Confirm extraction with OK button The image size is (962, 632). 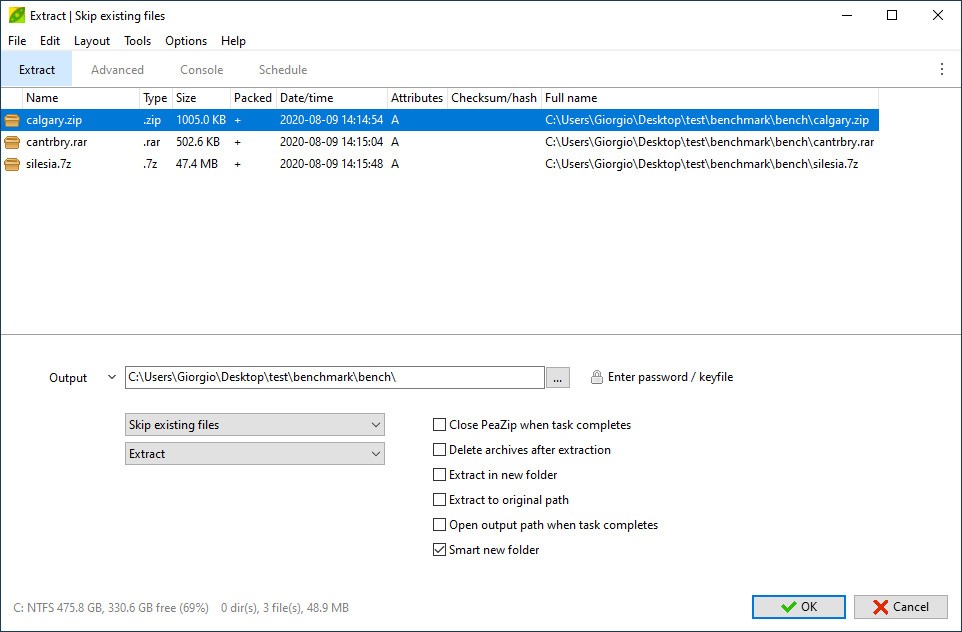(799, 607)
